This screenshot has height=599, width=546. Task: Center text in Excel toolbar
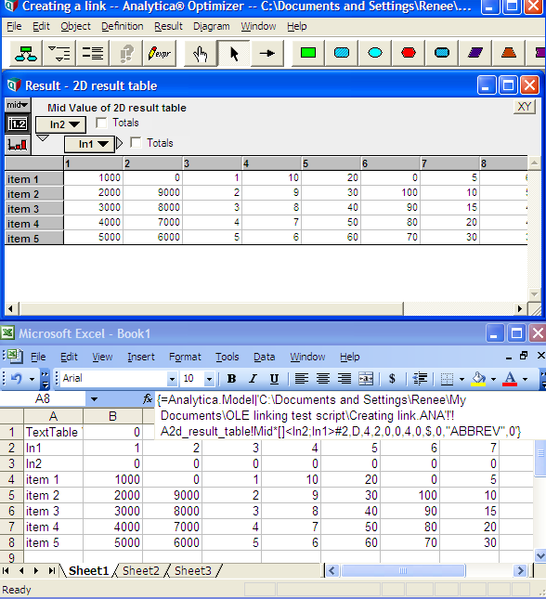tap(323, 379)
